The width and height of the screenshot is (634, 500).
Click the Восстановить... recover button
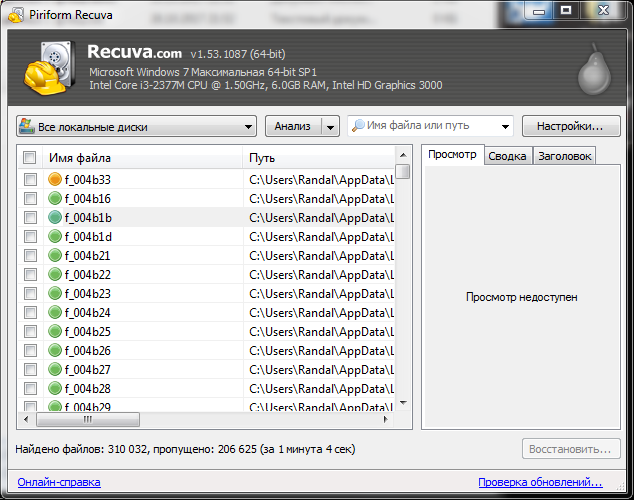point(571,449)
